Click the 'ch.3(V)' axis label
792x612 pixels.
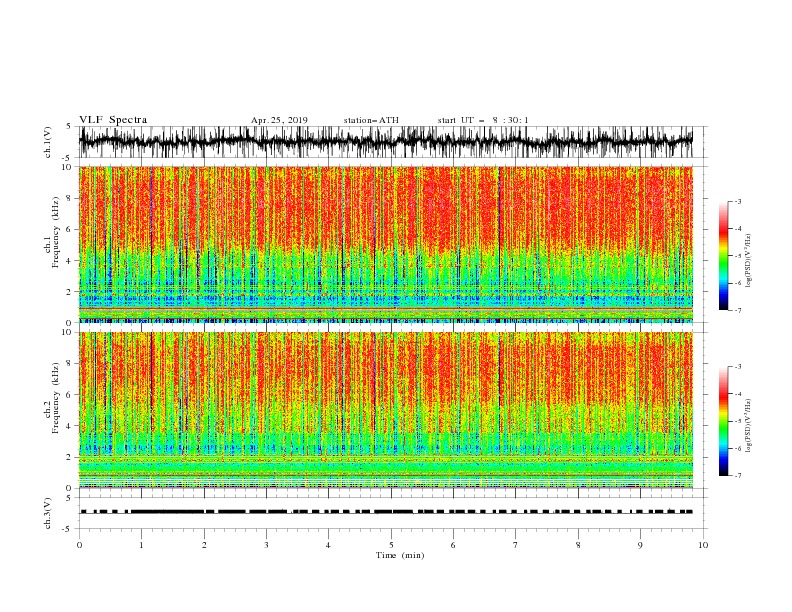48,513
